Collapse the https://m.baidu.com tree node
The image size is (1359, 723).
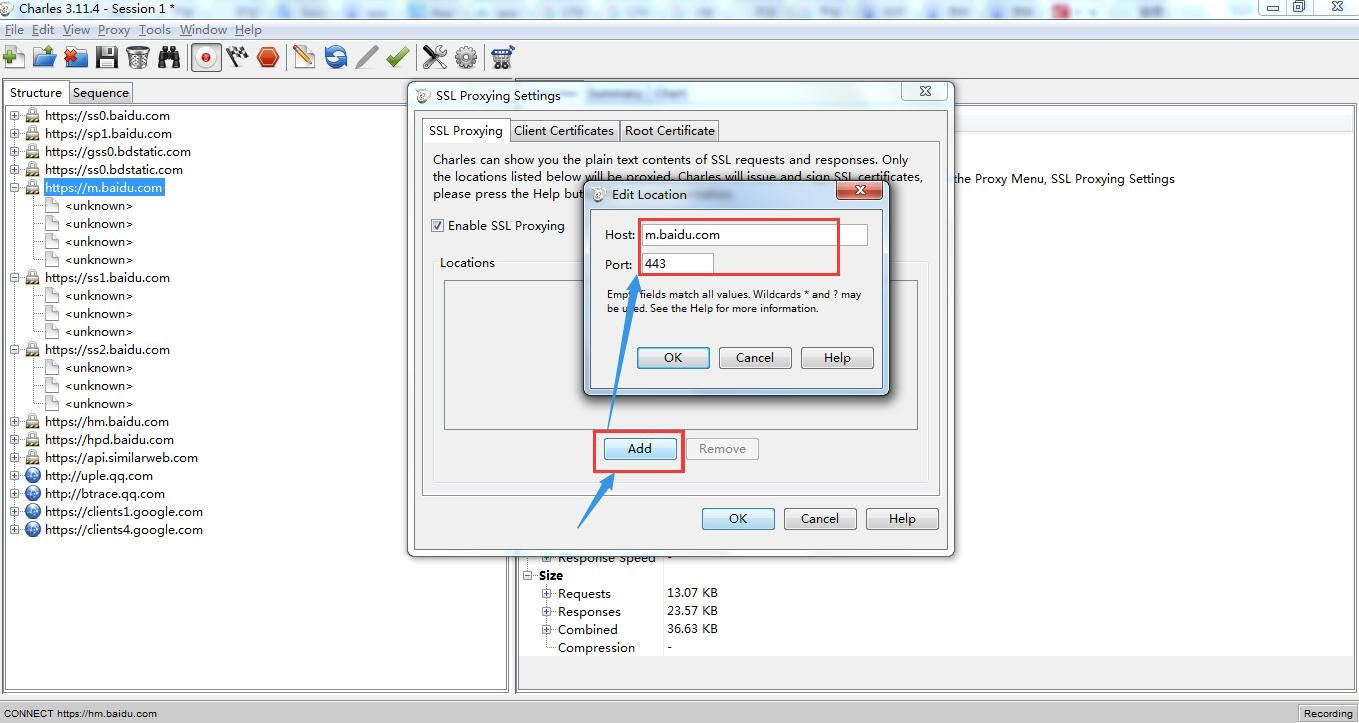(15, 188)
